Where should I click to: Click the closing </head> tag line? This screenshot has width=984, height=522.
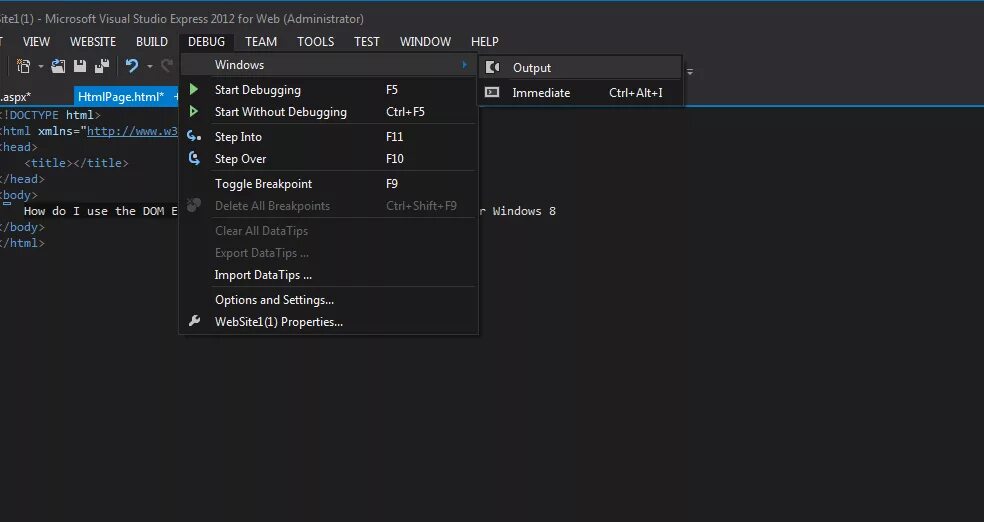(x=22, y=179)
